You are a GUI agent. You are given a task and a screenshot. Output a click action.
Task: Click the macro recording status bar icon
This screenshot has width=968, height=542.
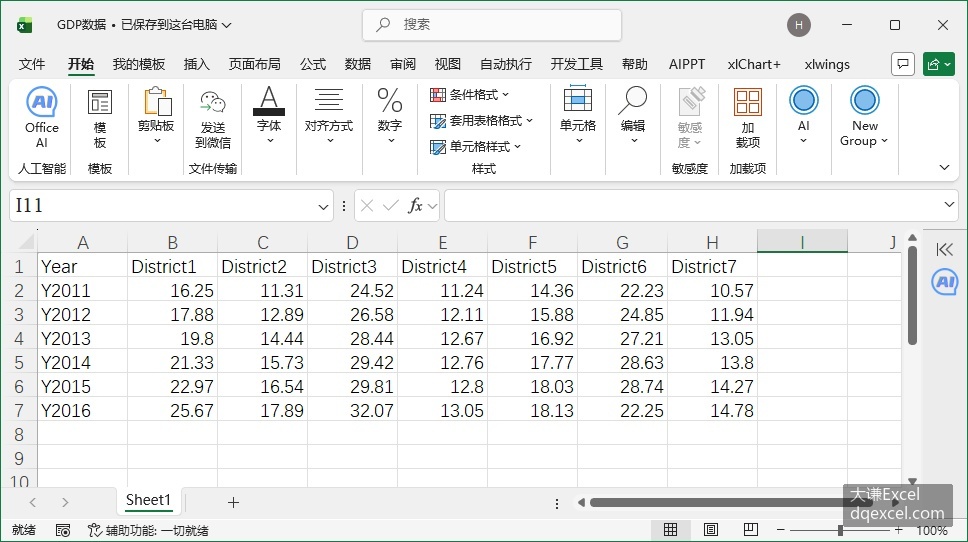[x=62, y=530]
